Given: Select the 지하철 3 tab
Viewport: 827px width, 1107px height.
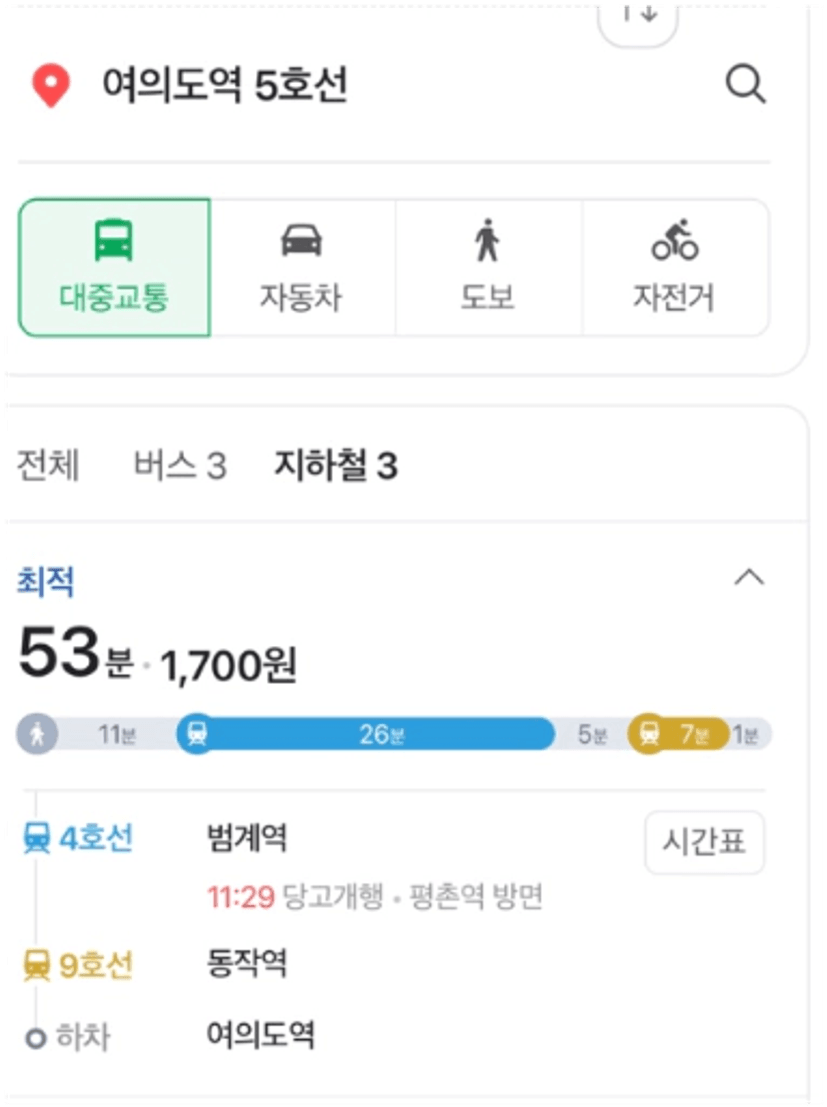Looking at the screenshot, I should click(336, 465).
